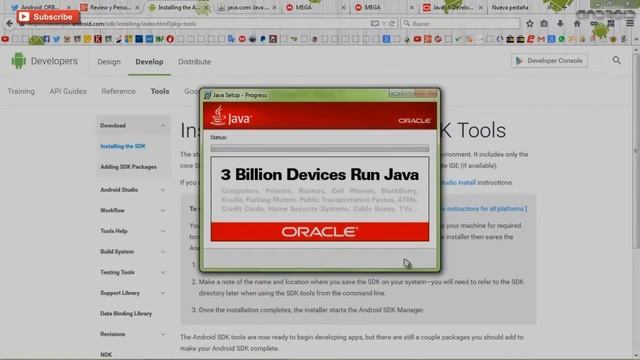This screenshot has width=640, height=360.
Task: Open instructions for all platforms link
Action: coord(485,209)
